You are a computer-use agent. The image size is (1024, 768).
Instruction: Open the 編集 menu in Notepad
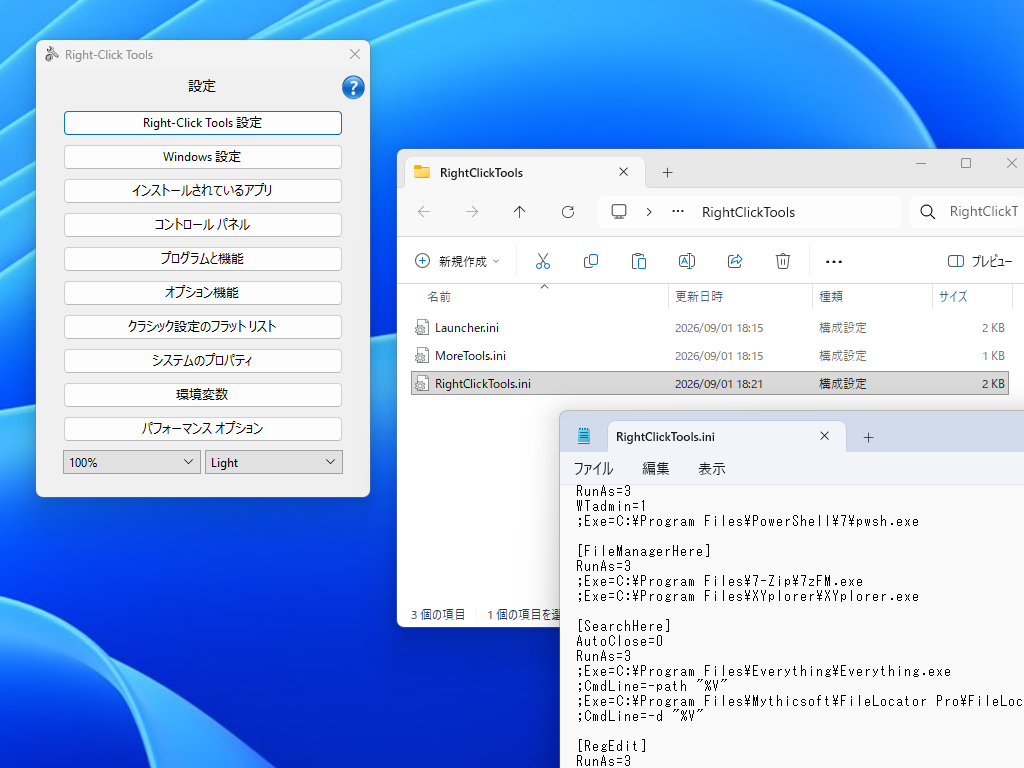(x=656, y=468)
